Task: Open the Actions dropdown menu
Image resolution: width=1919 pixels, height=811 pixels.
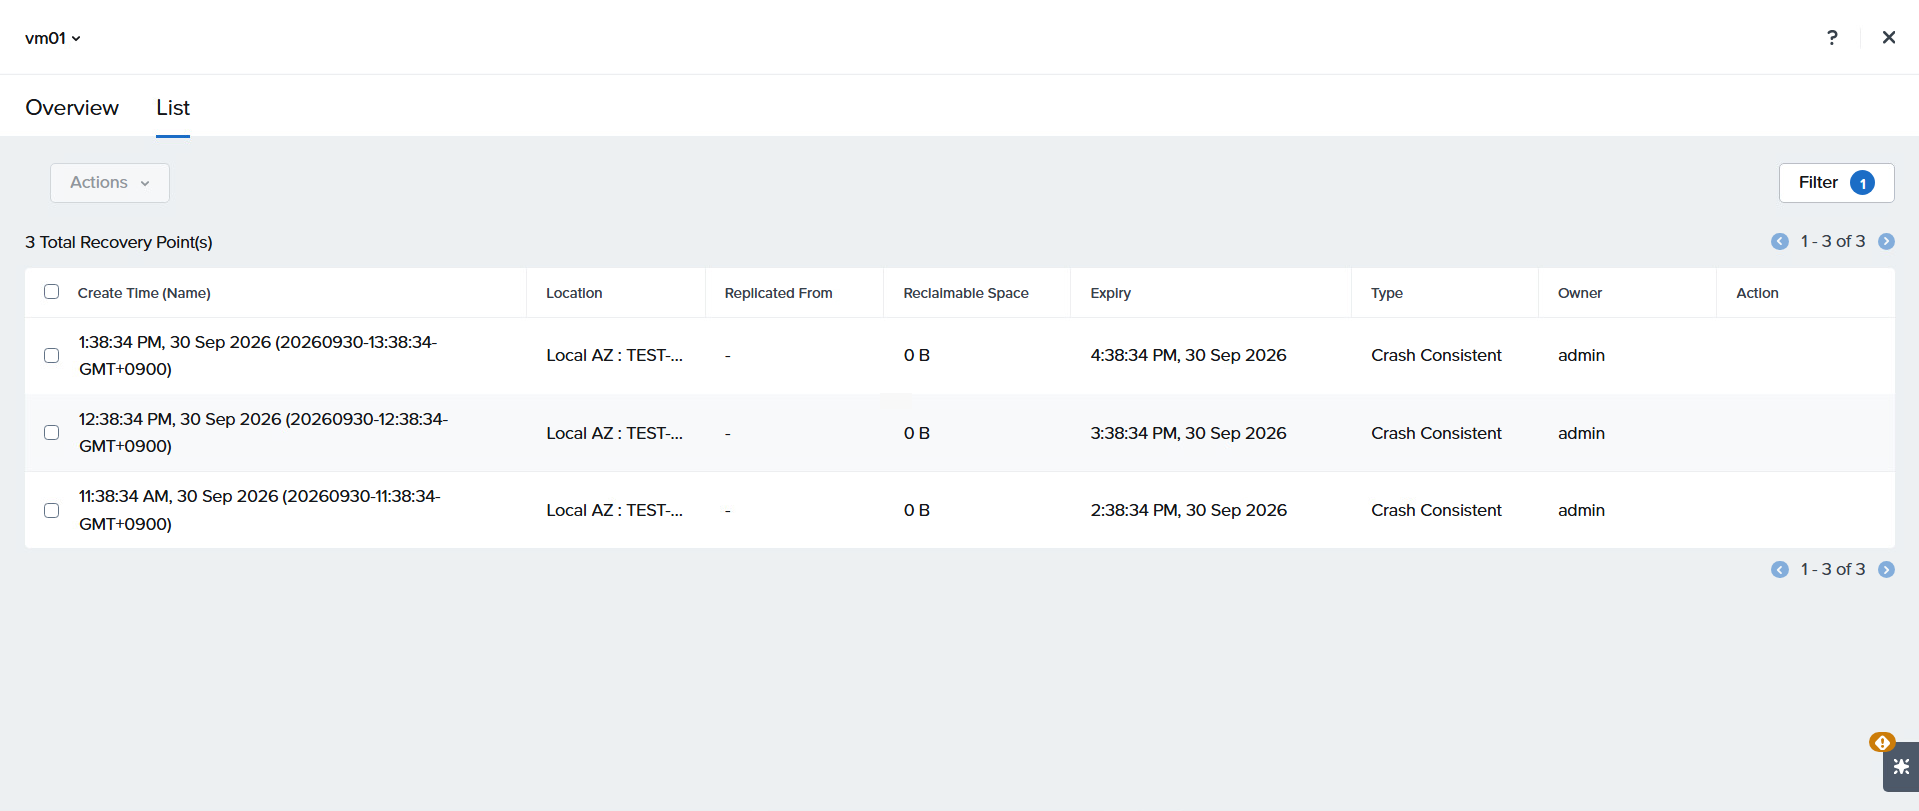Action: pos(110,183)
